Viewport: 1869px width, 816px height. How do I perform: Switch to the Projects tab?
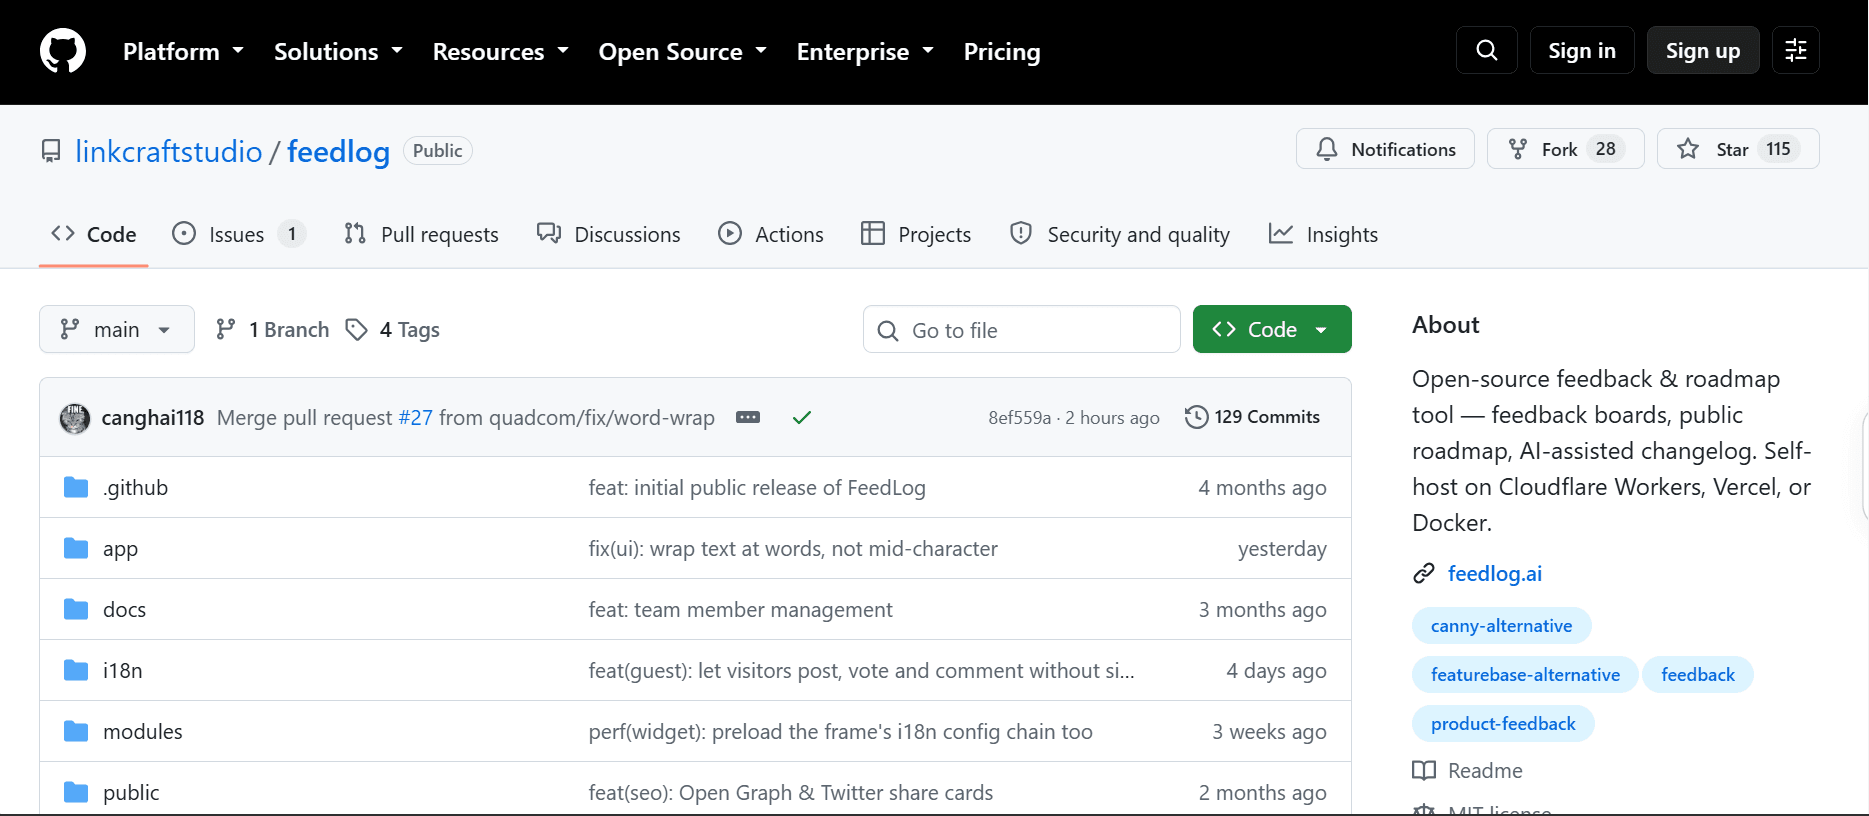pyautogui.click(x=916, y=234)
